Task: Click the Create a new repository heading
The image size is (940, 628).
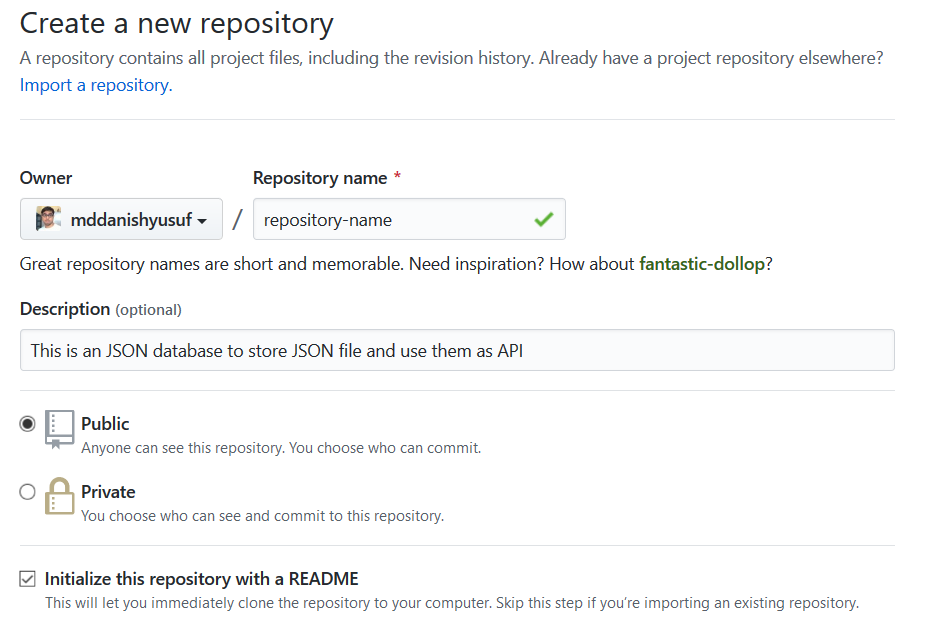Action: tap(176, 22)
